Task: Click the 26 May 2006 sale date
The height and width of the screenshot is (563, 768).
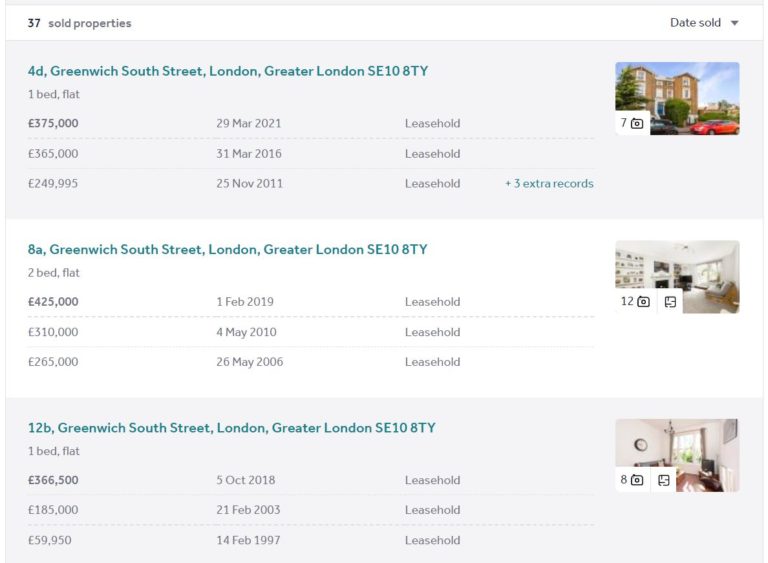Action: pos(250,362)
